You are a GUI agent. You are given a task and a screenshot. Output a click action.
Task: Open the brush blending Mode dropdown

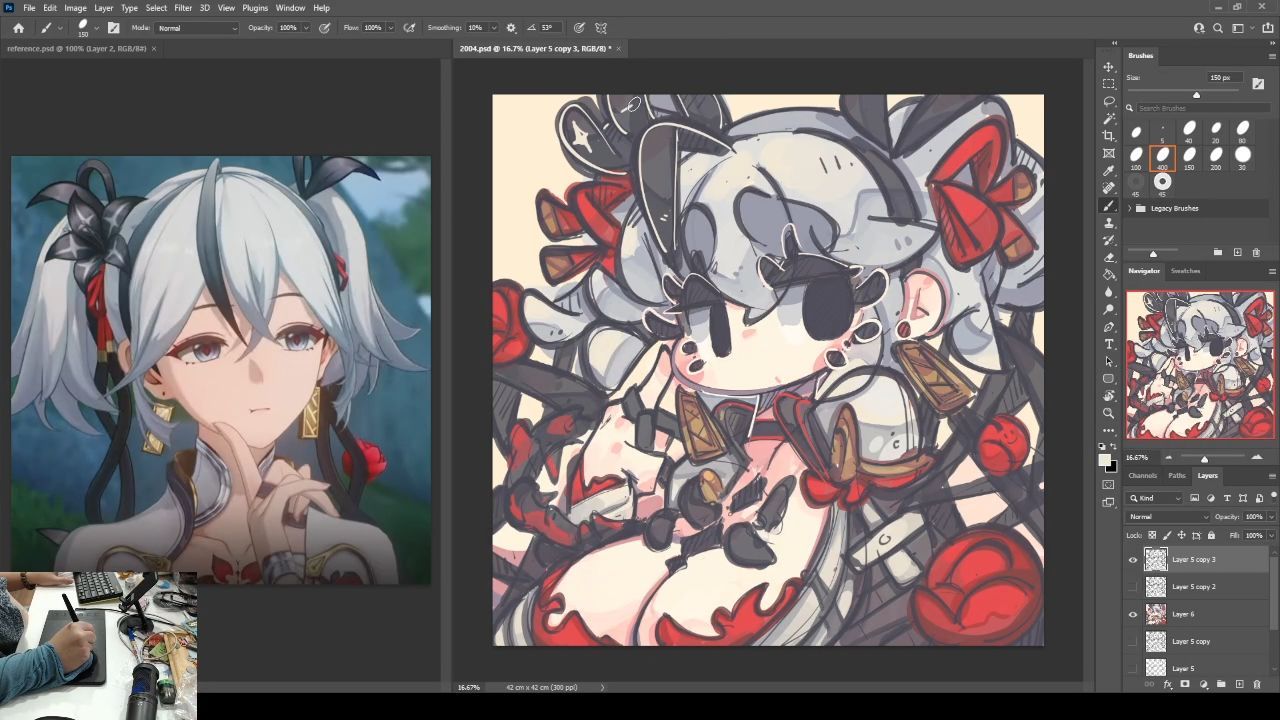pyautogui.click(x=197, y=28)
